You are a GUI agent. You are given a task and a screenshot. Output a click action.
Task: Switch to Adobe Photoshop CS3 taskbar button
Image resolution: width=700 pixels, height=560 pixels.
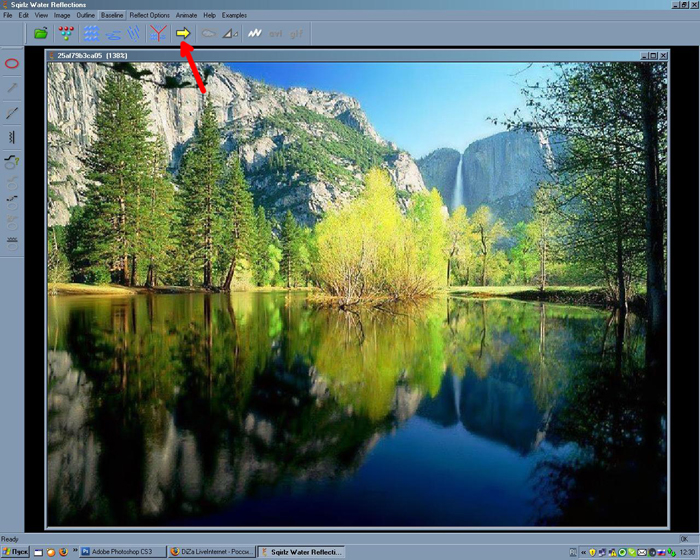(122, 552)
